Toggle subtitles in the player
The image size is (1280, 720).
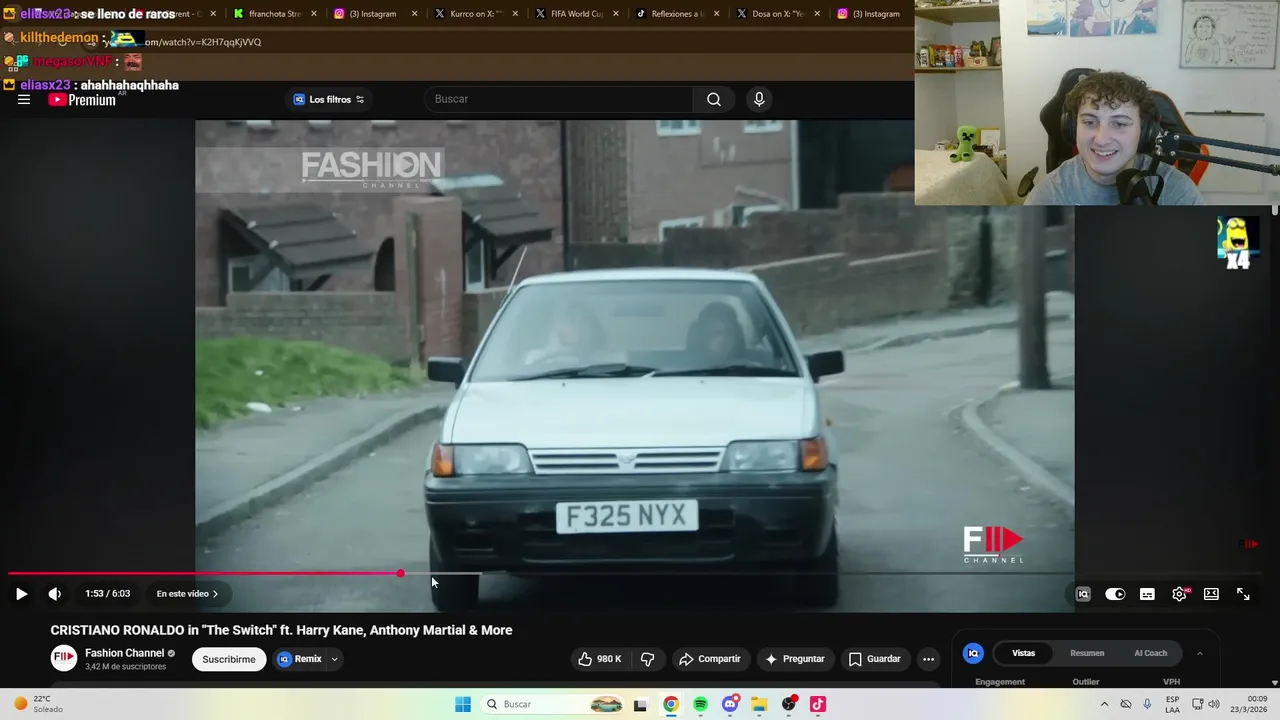(1147, 594)
